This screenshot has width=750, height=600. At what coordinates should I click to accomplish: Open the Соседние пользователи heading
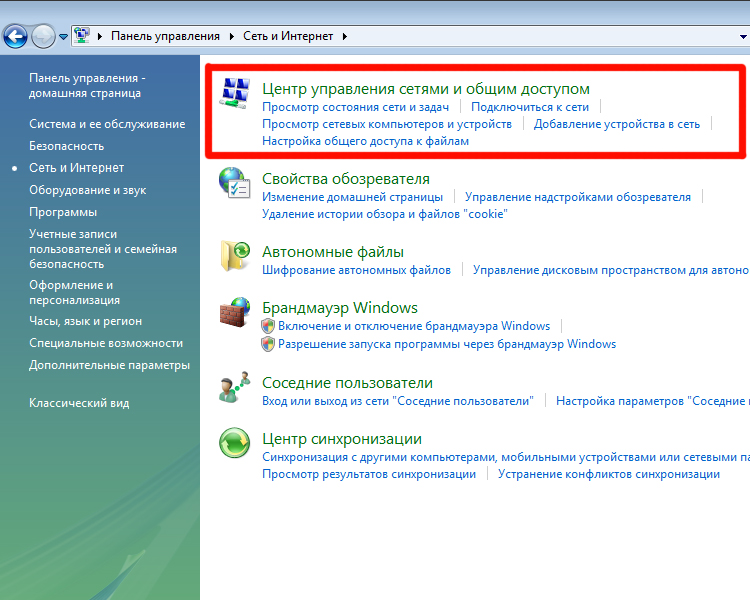347,383
